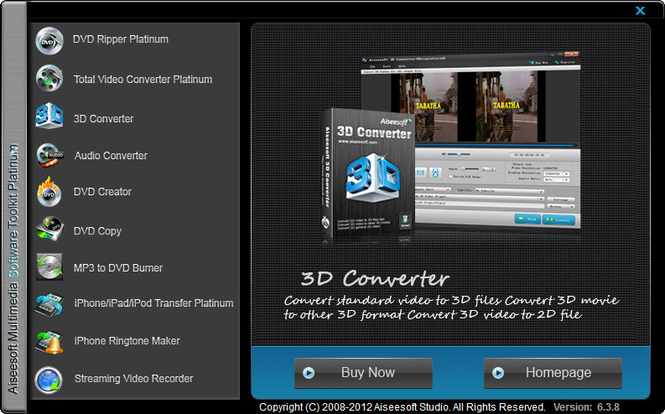Click the Total Video Converter film reel icon
Screen dimensions: 665x414
click(x=49, y=78)
